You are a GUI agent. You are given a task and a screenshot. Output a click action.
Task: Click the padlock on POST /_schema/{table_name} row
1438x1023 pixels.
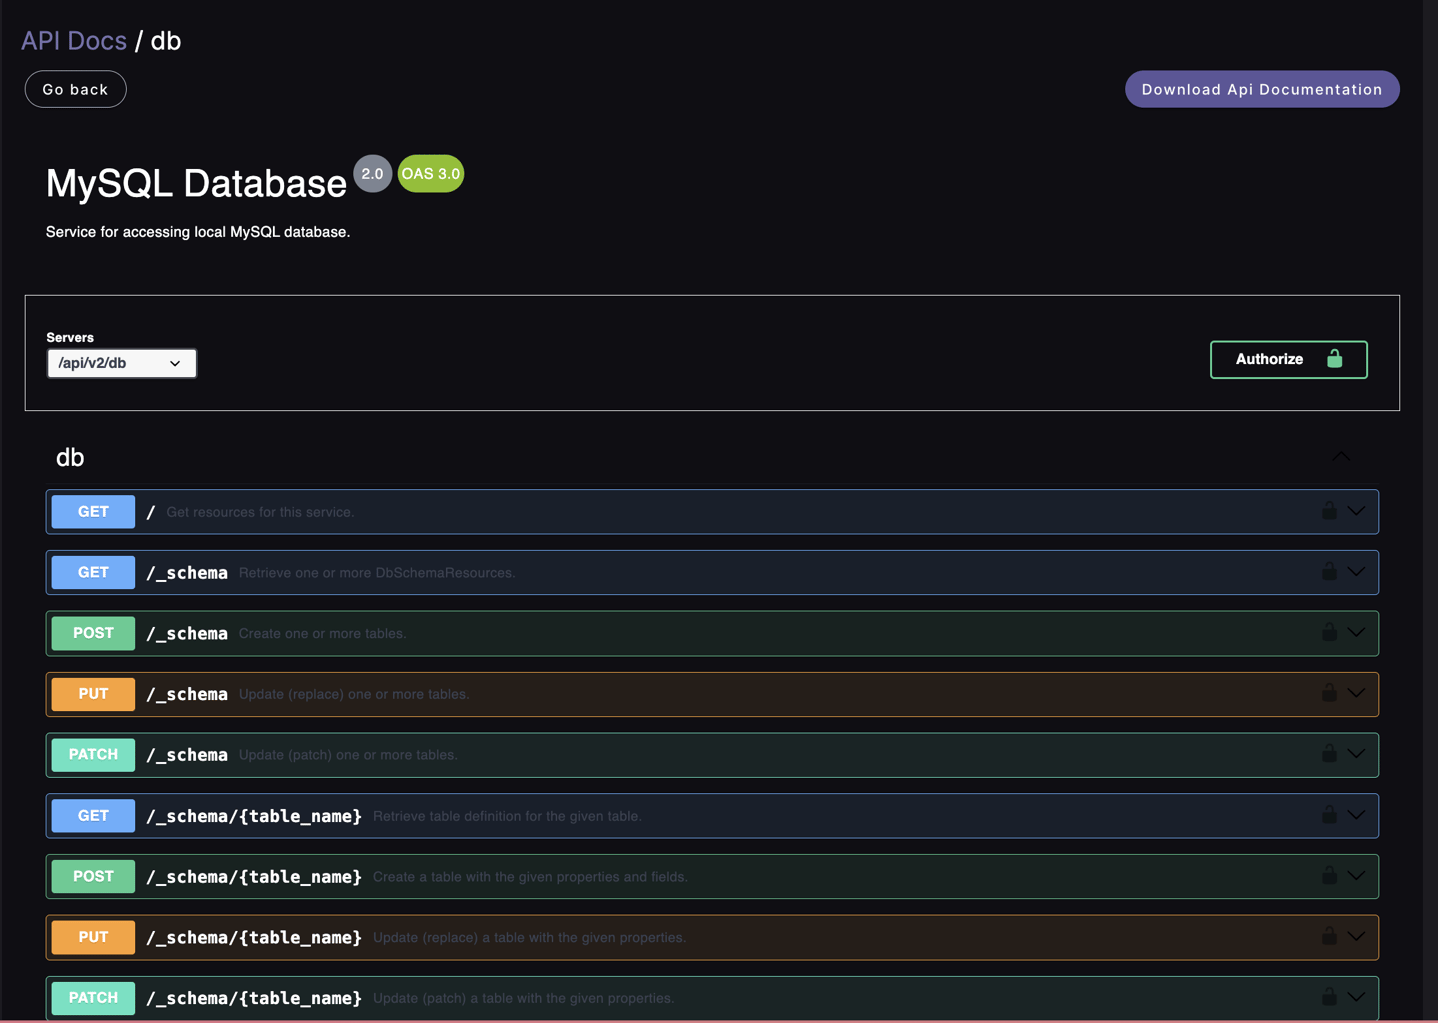click(x=1329, y=876)
